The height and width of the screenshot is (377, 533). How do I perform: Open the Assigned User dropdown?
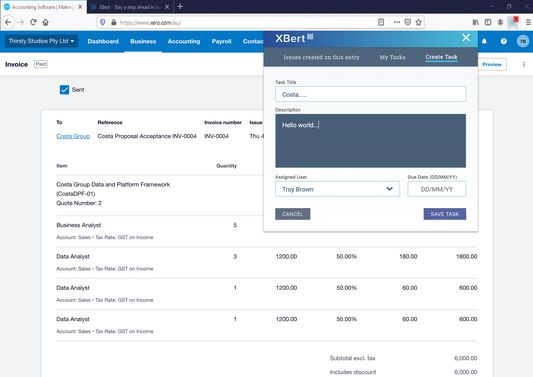pos(337,189)
